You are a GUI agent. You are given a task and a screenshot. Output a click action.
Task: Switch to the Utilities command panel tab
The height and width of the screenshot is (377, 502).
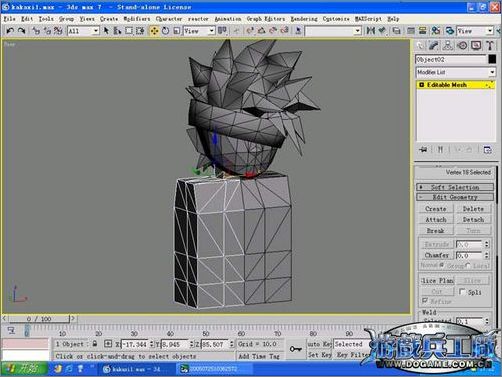[x=490, y=45]
